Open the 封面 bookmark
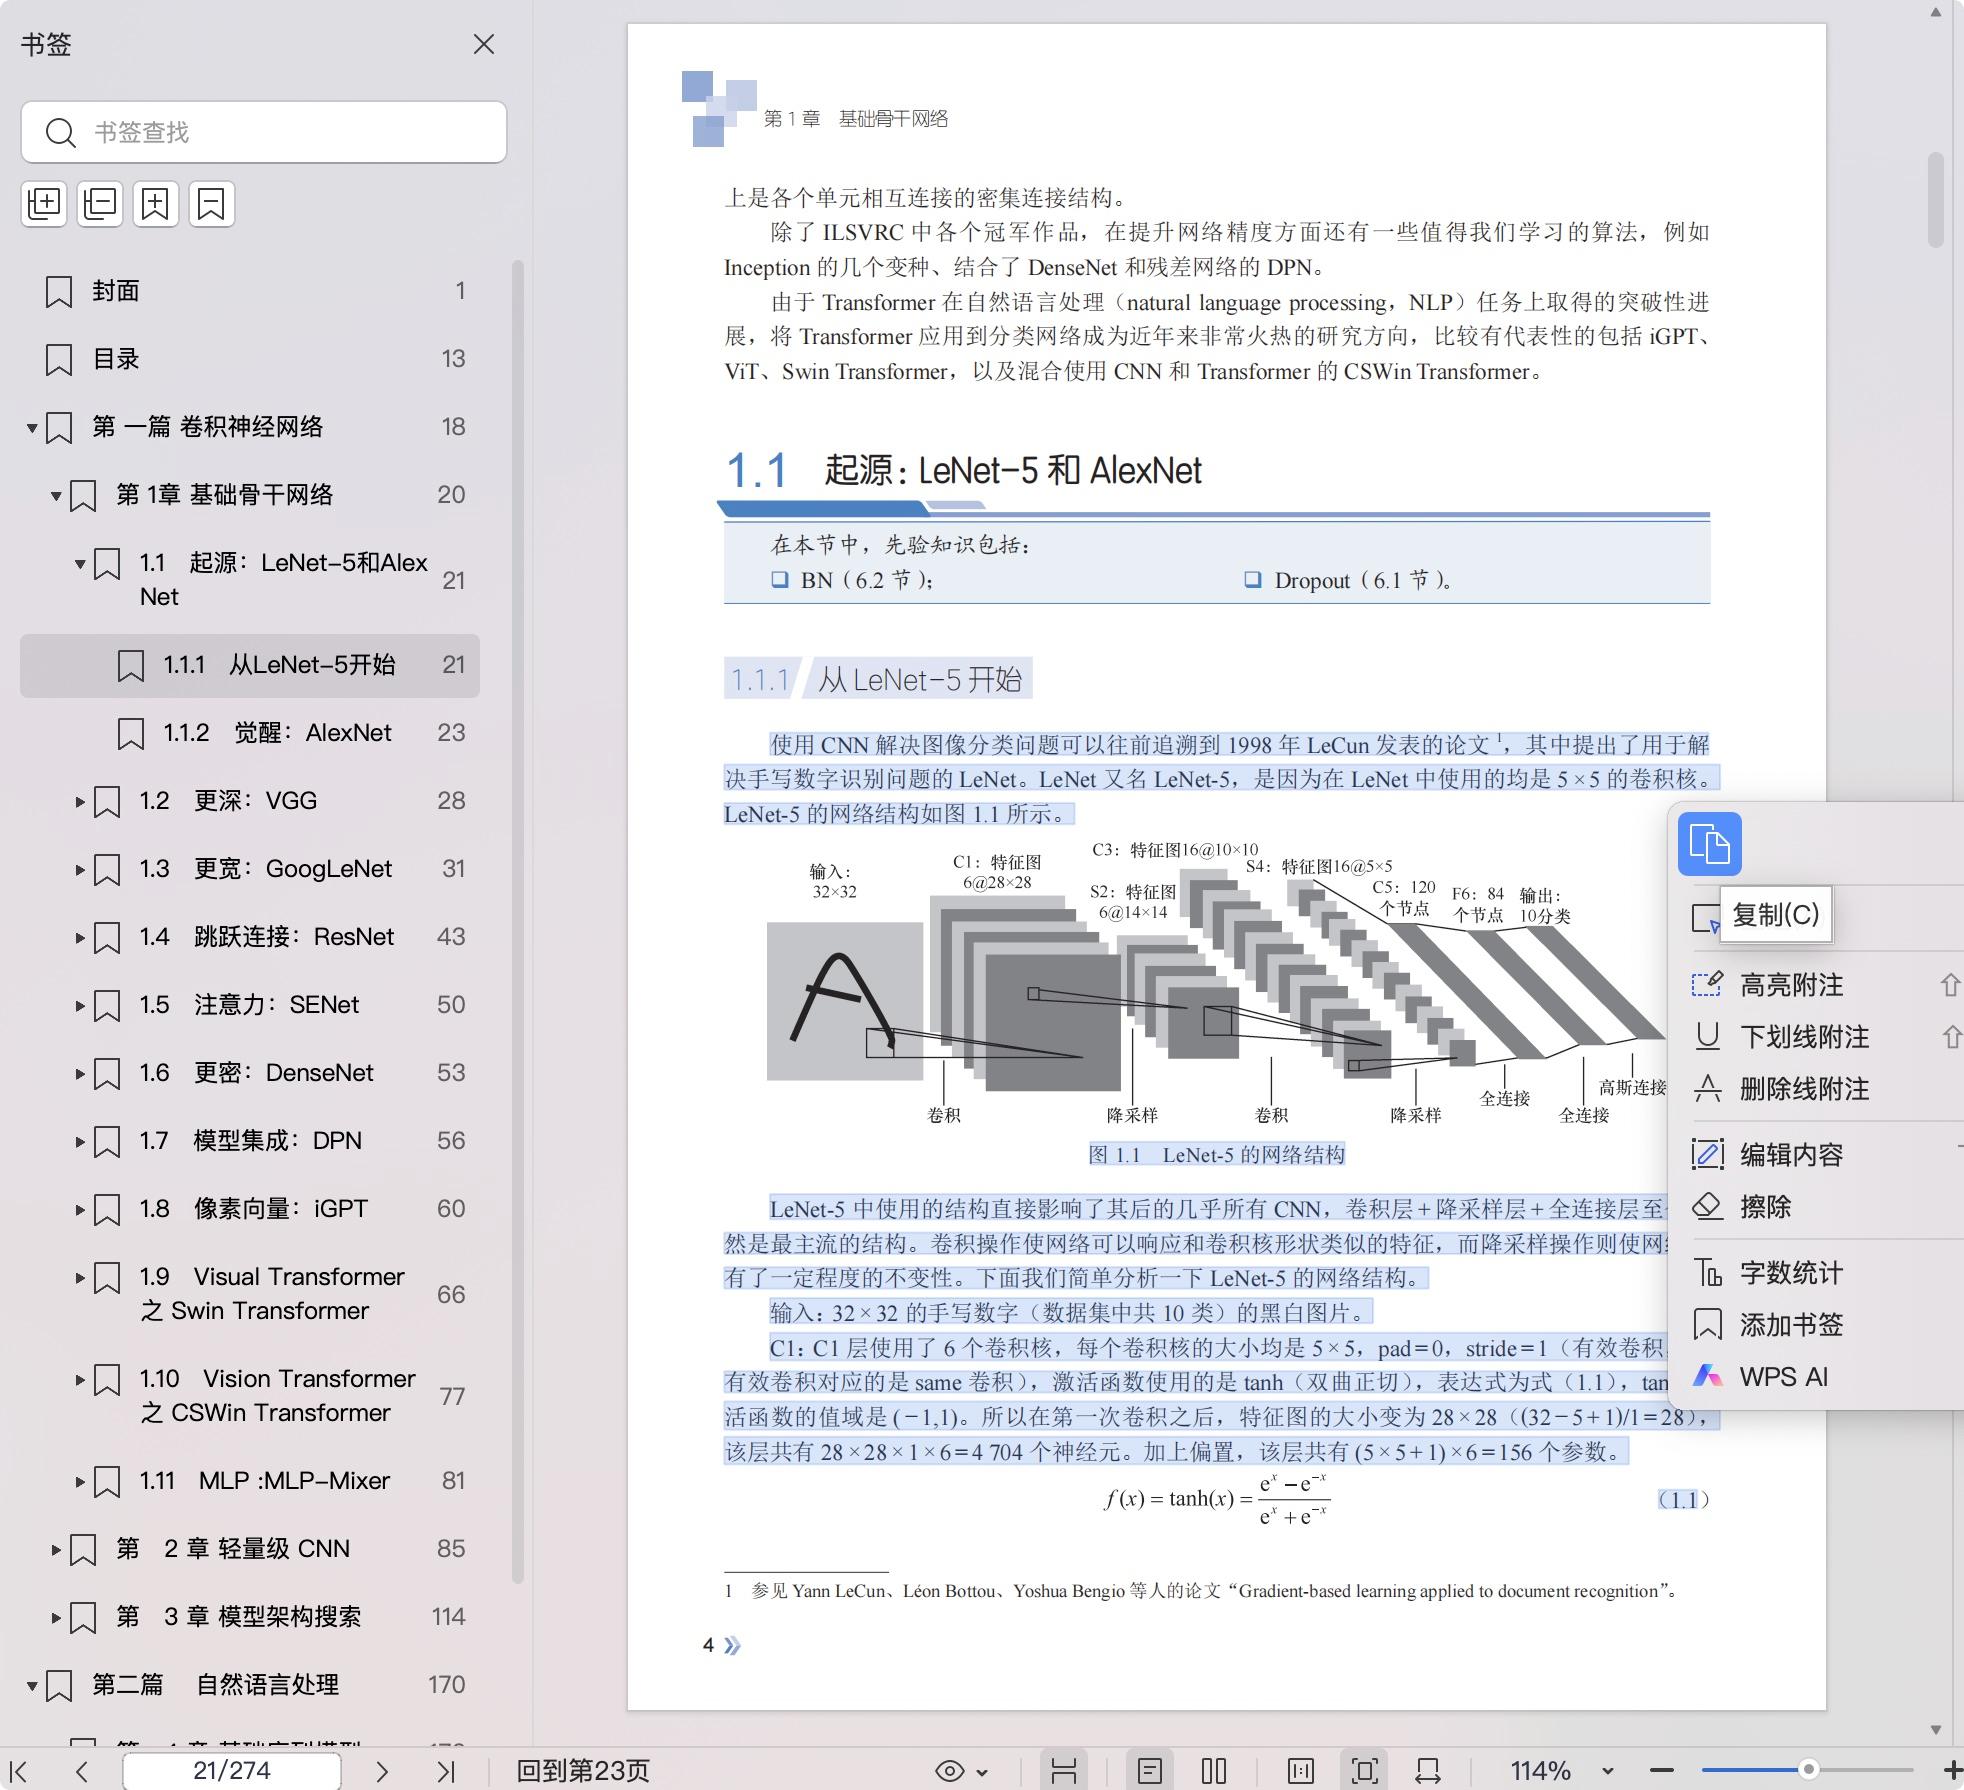 click(x=250, y=291)
